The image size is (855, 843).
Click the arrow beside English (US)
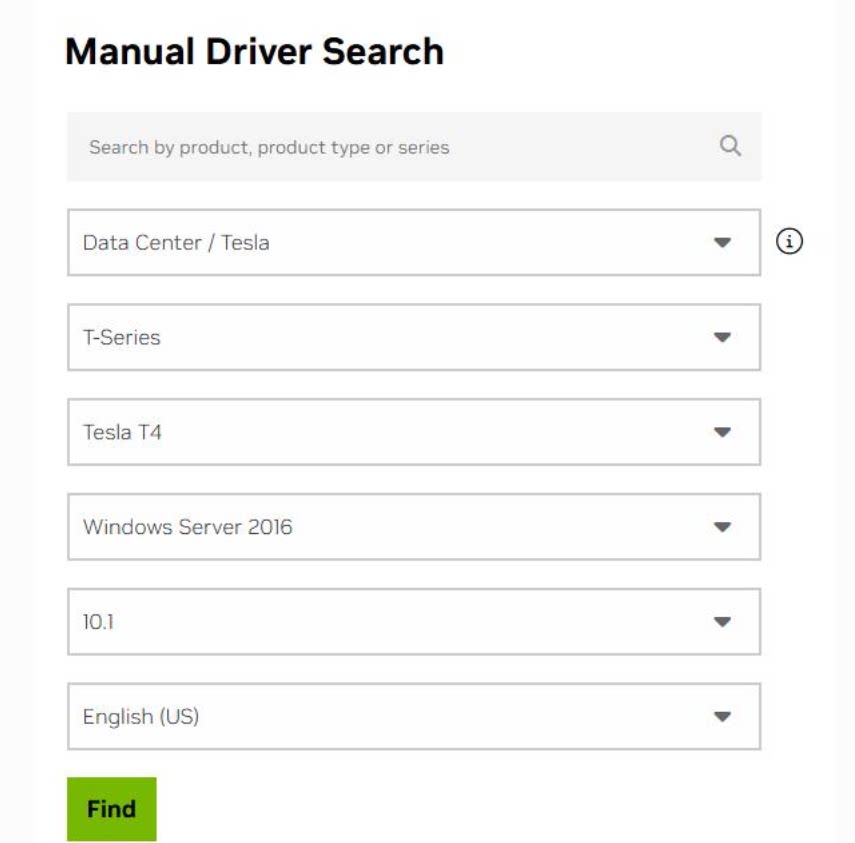pyautogui.click(x=722, y=717)
